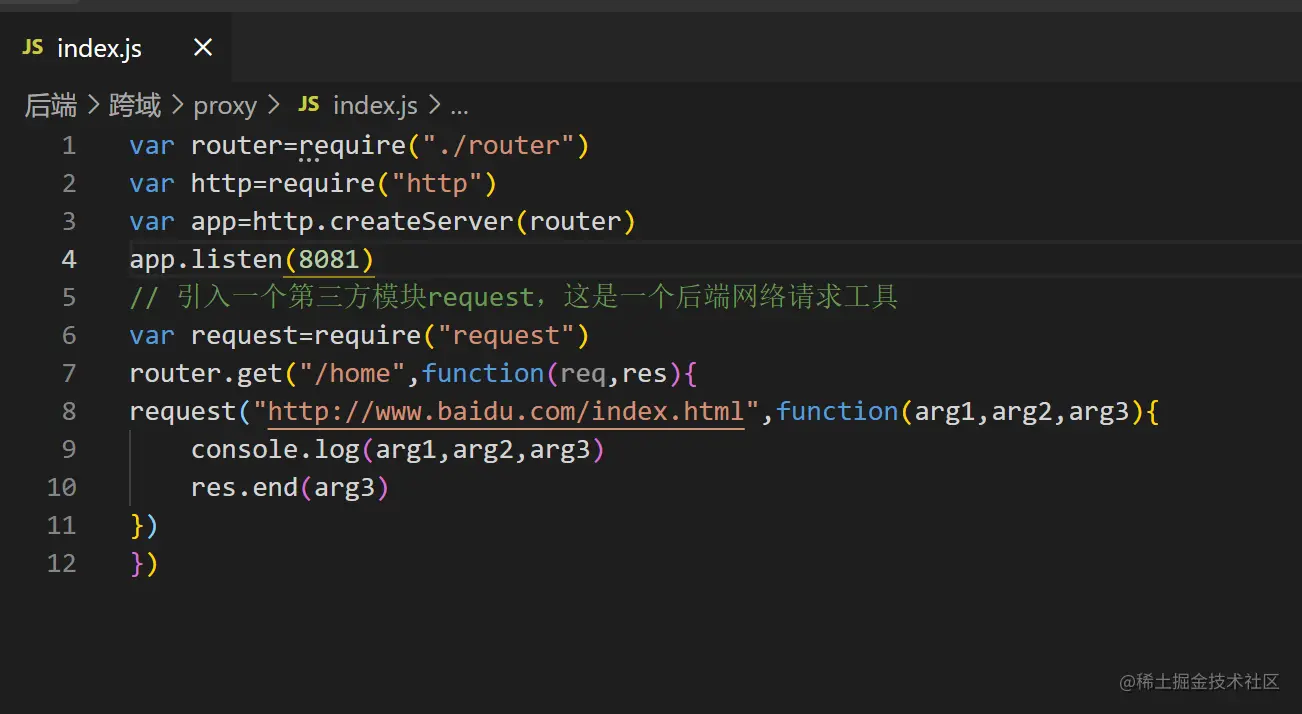
Task: Open the http://www.baidu.com/index.html link
Action: (507, 412)
